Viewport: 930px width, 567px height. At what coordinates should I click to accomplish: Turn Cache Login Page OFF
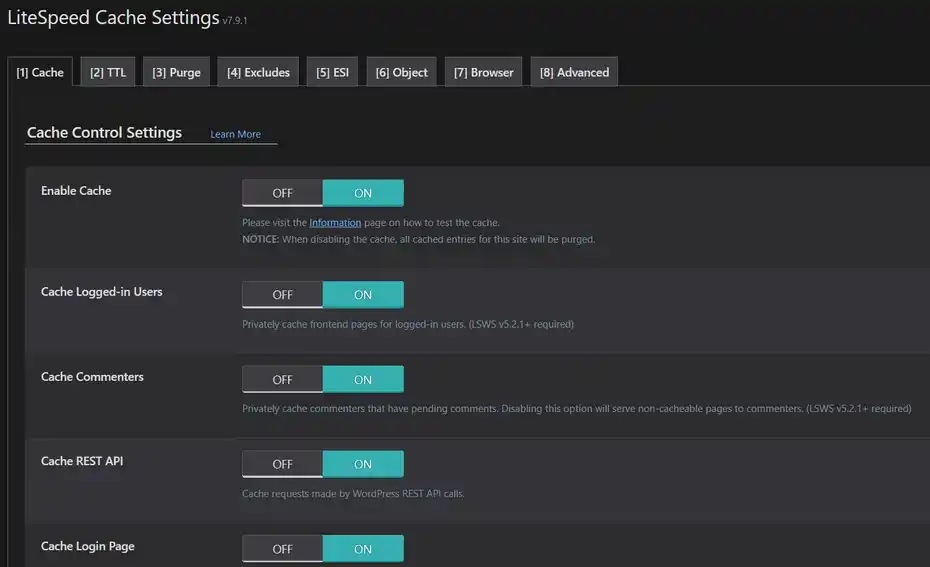pyautogui.click(x=282, y=549)
